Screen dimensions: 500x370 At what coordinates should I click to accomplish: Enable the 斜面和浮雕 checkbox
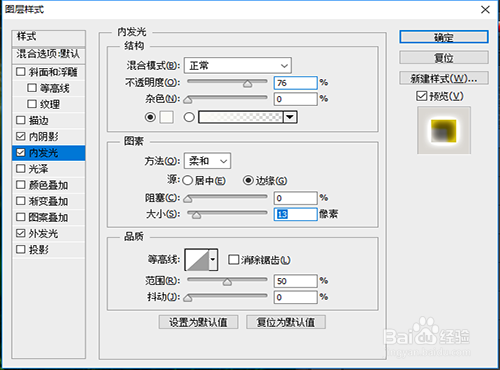(21, 72)
